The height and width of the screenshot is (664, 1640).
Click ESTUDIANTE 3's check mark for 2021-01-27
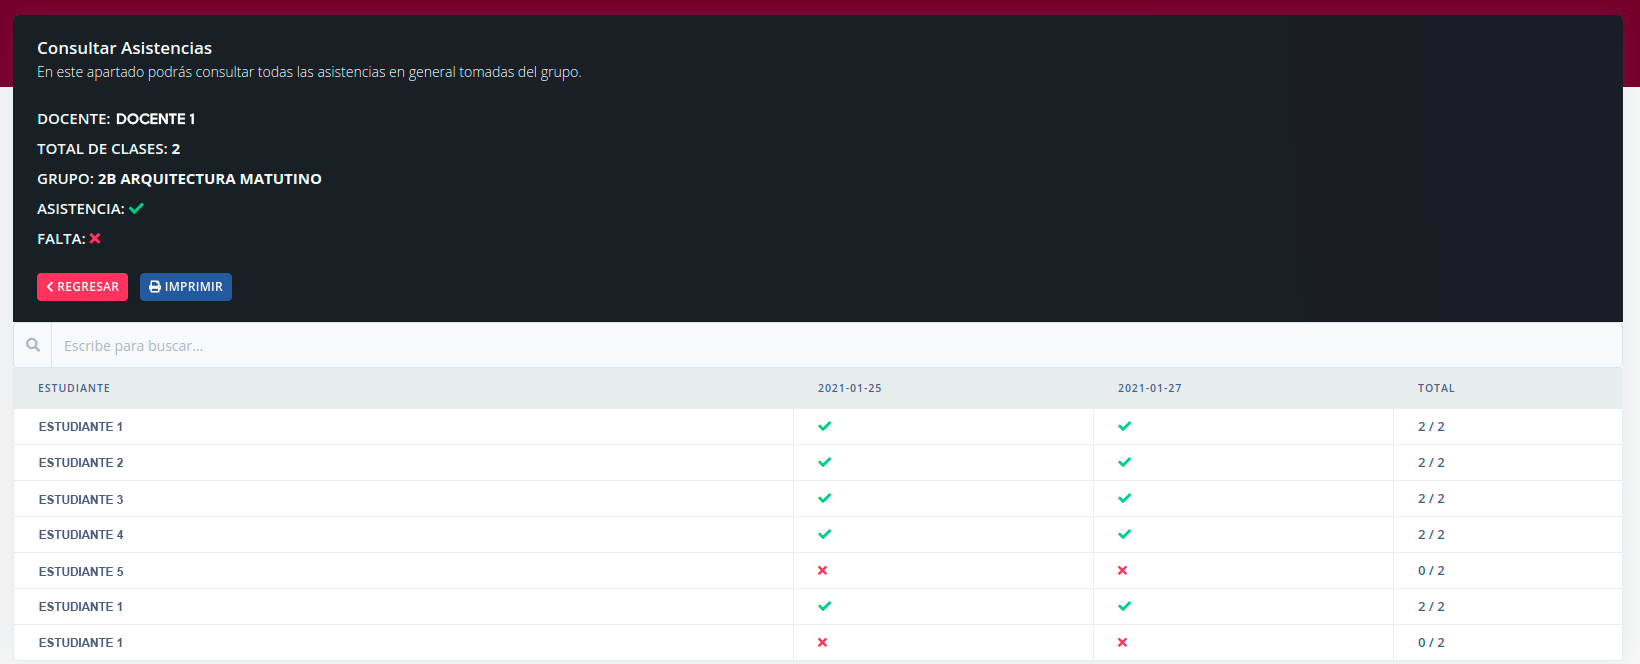pos(1124,498)
